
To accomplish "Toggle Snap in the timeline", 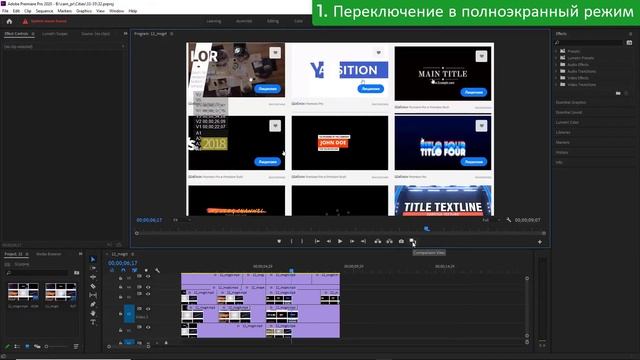I will (123, 271).
